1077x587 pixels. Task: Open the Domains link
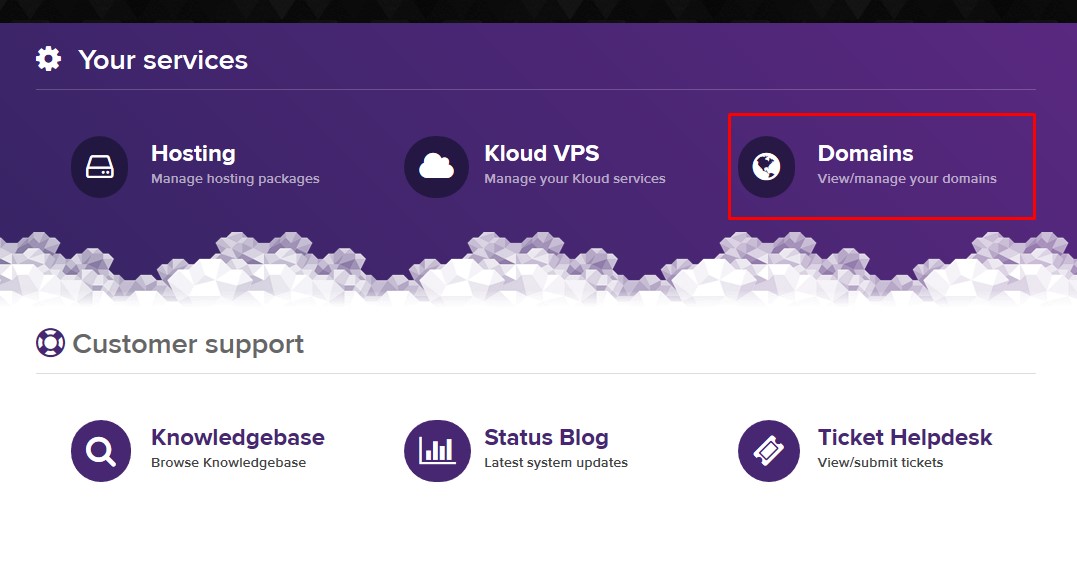(x=865, y=153)
